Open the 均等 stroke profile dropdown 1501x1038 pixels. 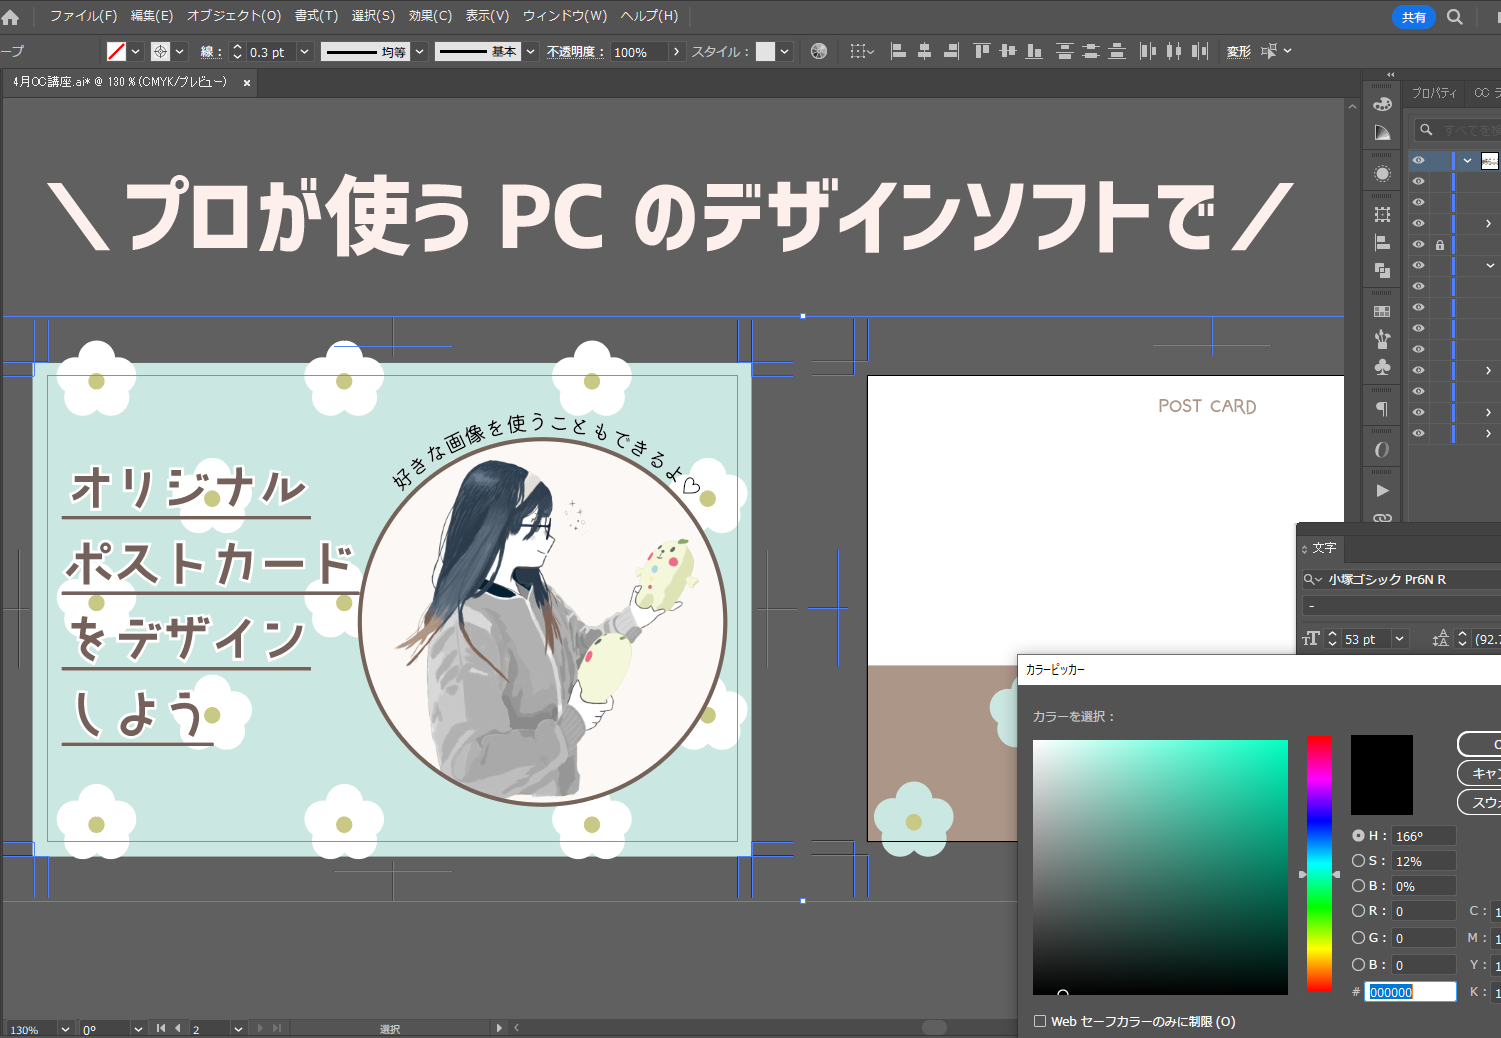[420, 51]
